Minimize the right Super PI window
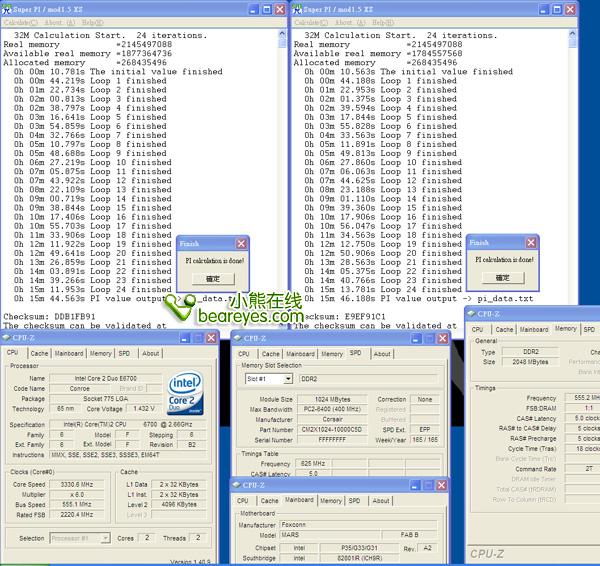Image resolution: width=600 pixels, height=566 pixels. pos(544,9)
